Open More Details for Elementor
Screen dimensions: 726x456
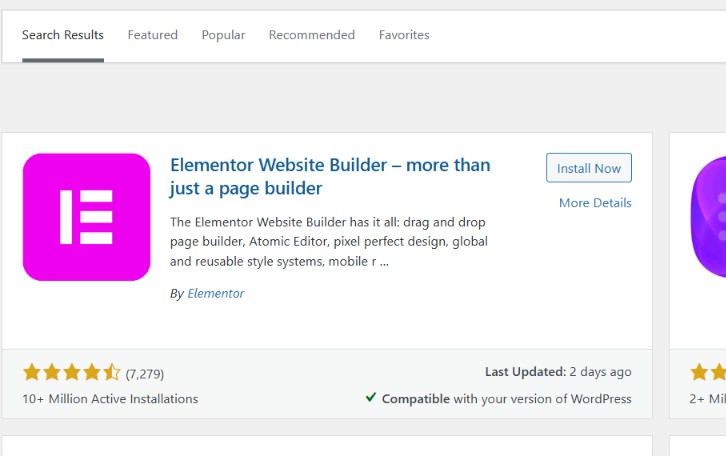pos(595,203)
